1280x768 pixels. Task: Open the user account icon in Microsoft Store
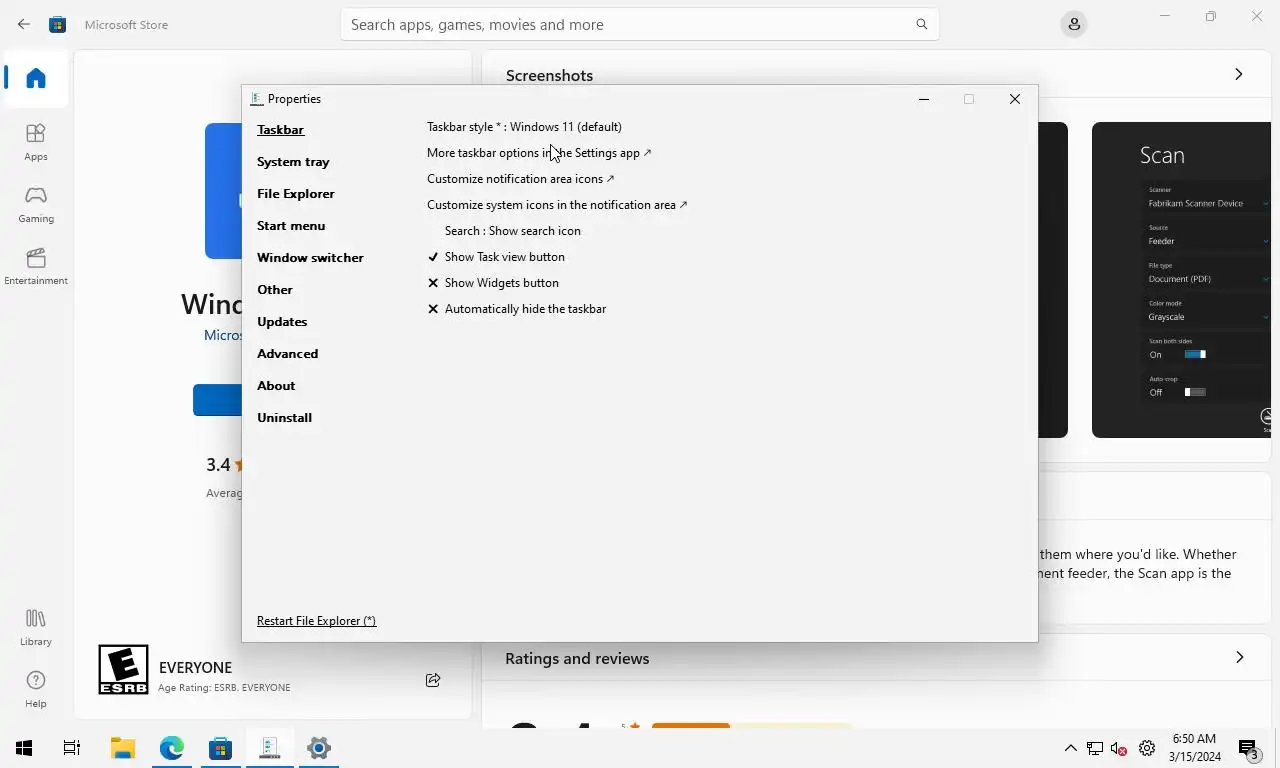(1074, 24)
